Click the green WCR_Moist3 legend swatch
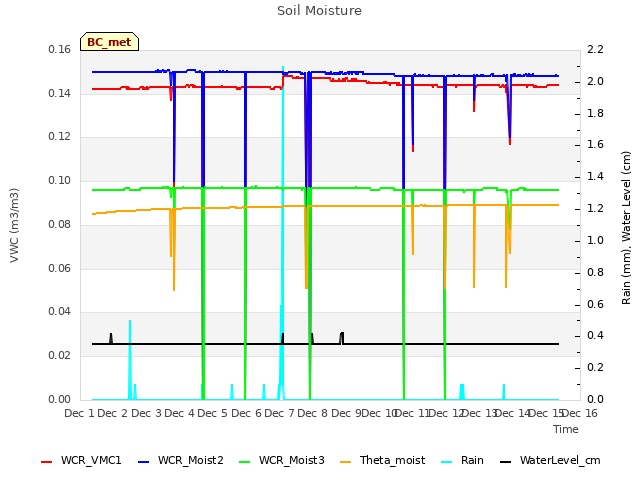The width and height of the screenshot is (640, 480). [x=245, y=462]
